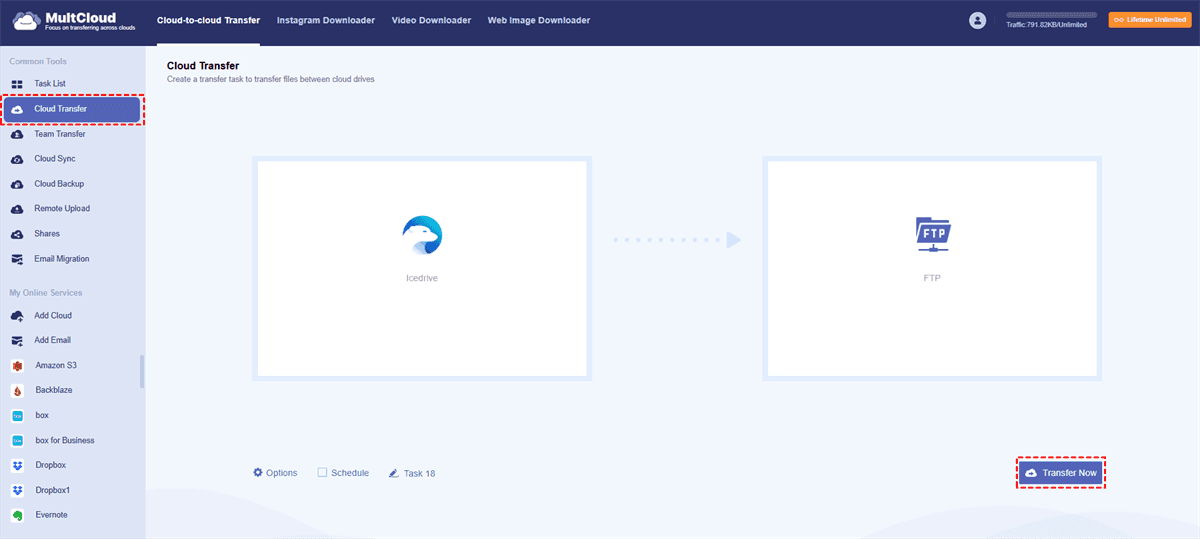Click the Options gear icon
This screenshot has width=1200, height=539.
click(x=258, y=472)
